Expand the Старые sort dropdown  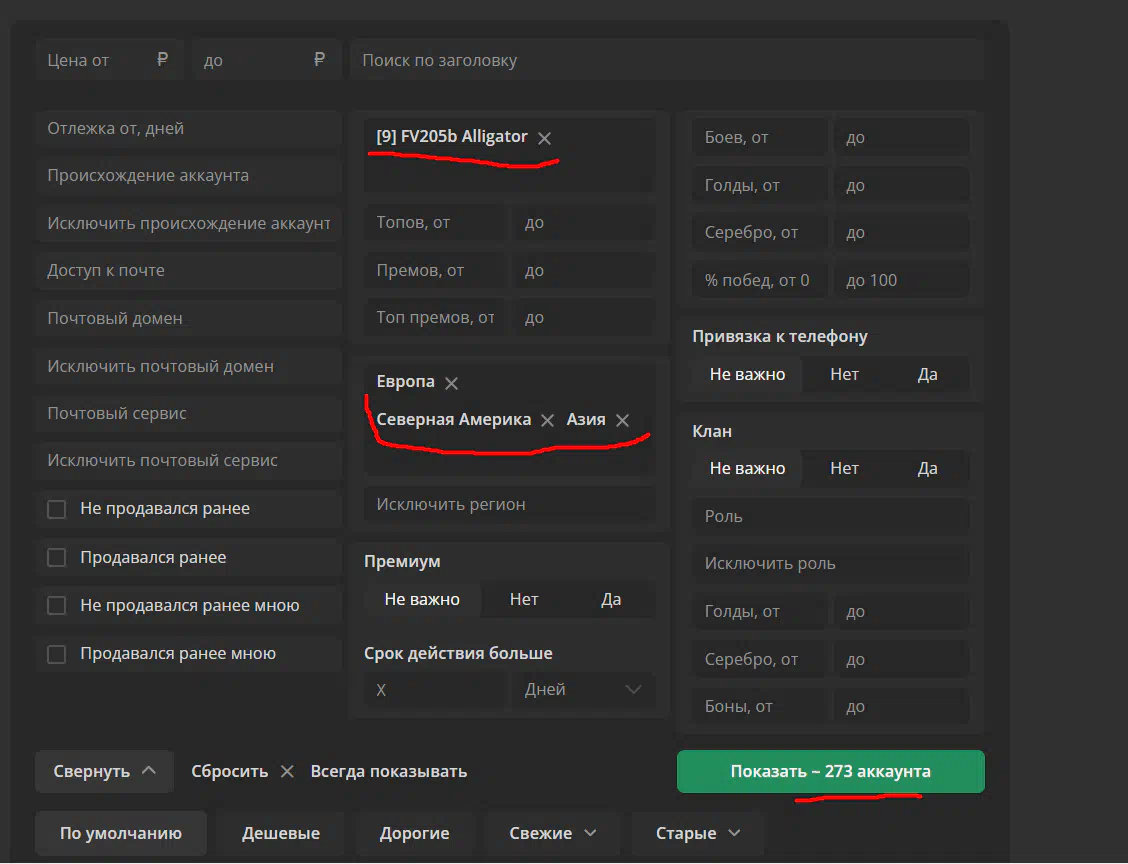(697, 833)
